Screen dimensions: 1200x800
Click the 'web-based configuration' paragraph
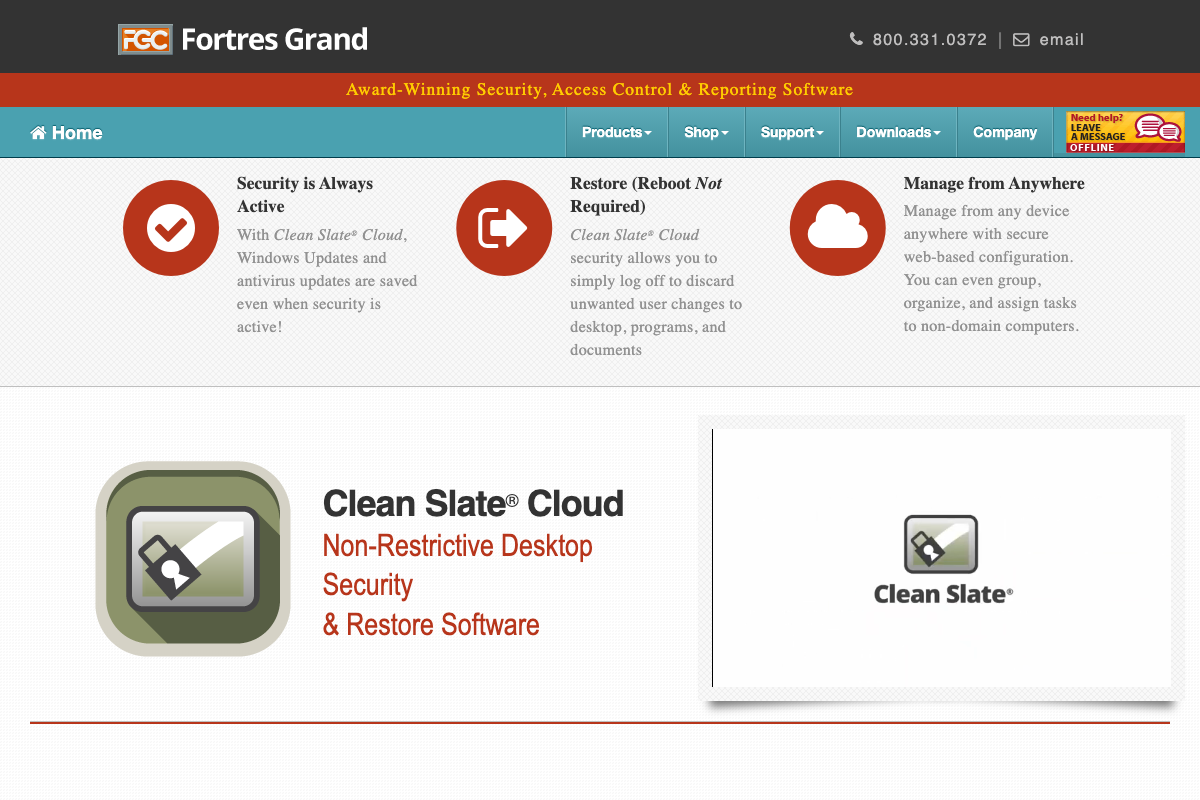pyautogui.click(x=991, y=269)
